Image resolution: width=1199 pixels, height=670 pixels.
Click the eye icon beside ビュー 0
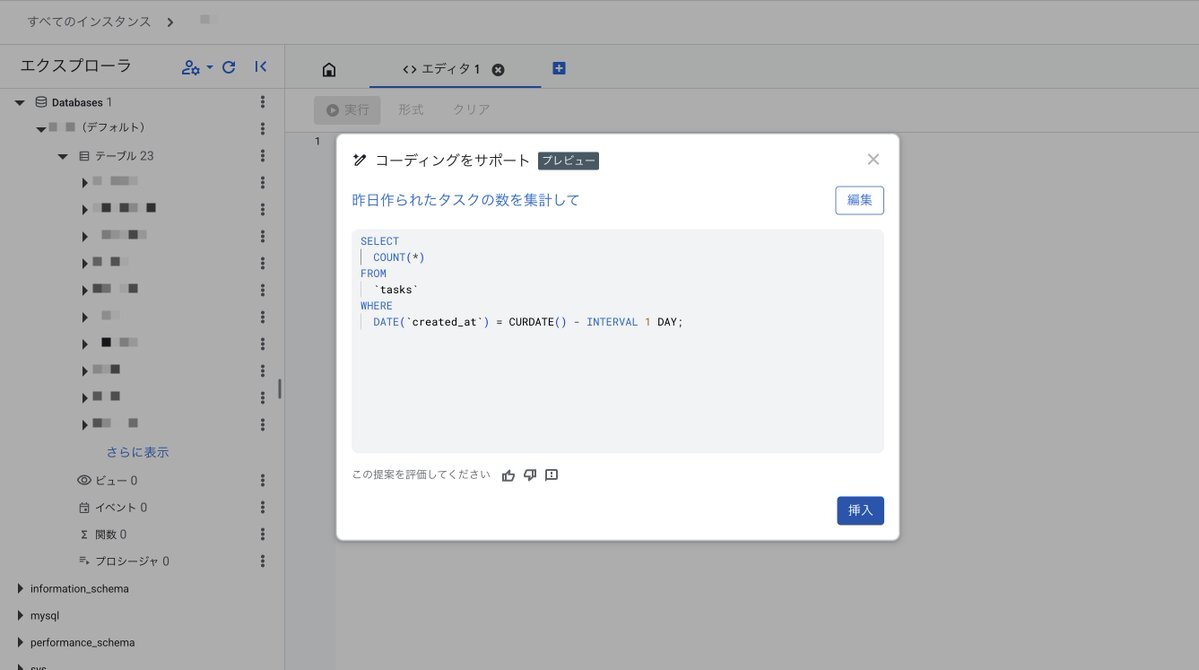(84, 480)
